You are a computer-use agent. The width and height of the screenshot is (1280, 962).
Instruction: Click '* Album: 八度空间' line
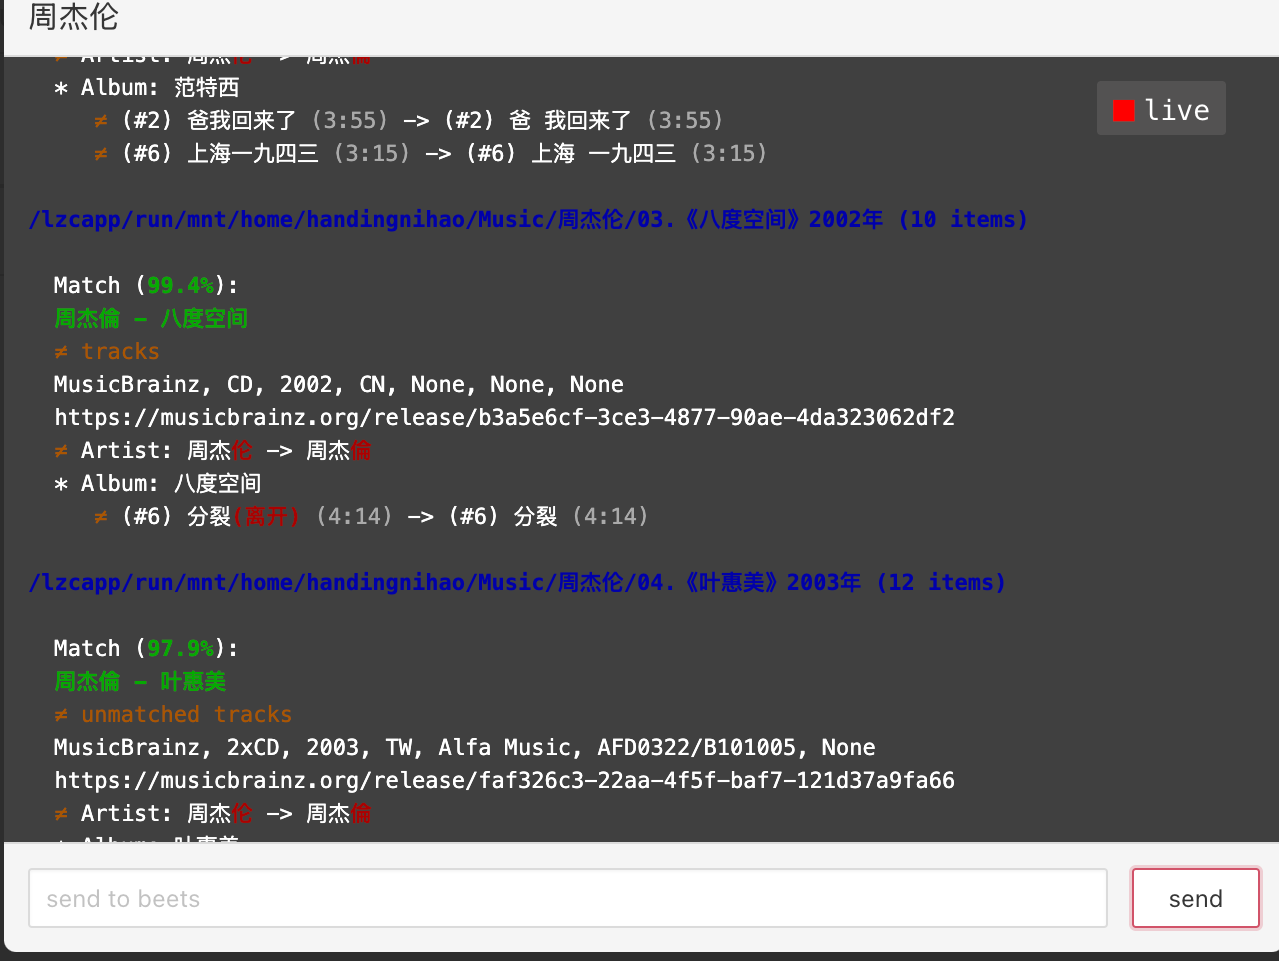click(158, 483)
